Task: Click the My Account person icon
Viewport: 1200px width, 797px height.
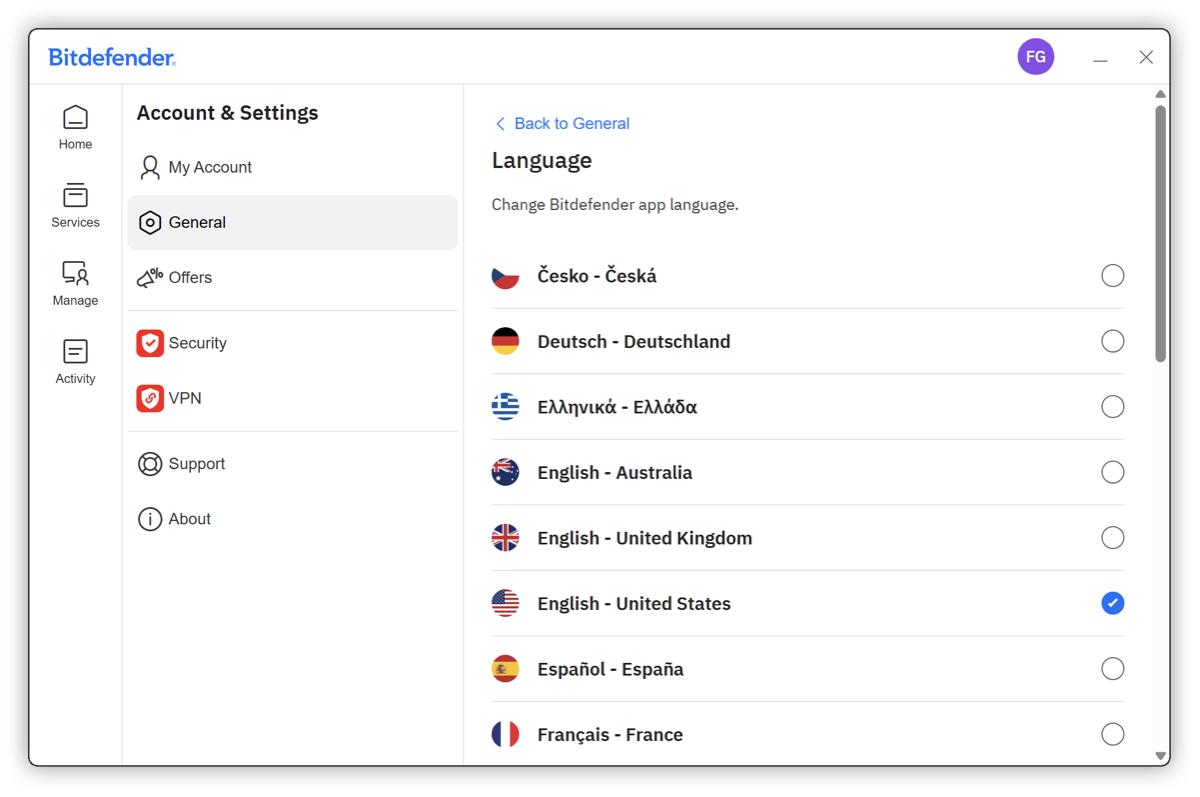Action: tap(150, 167)
